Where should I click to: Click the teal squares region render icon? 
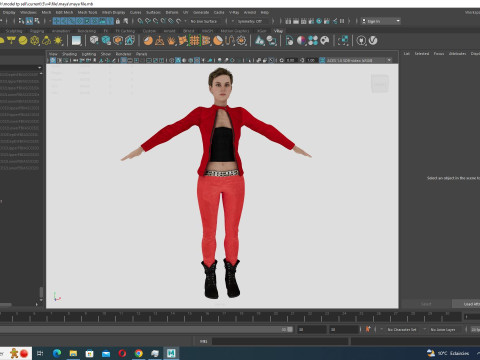coord(343,41)
